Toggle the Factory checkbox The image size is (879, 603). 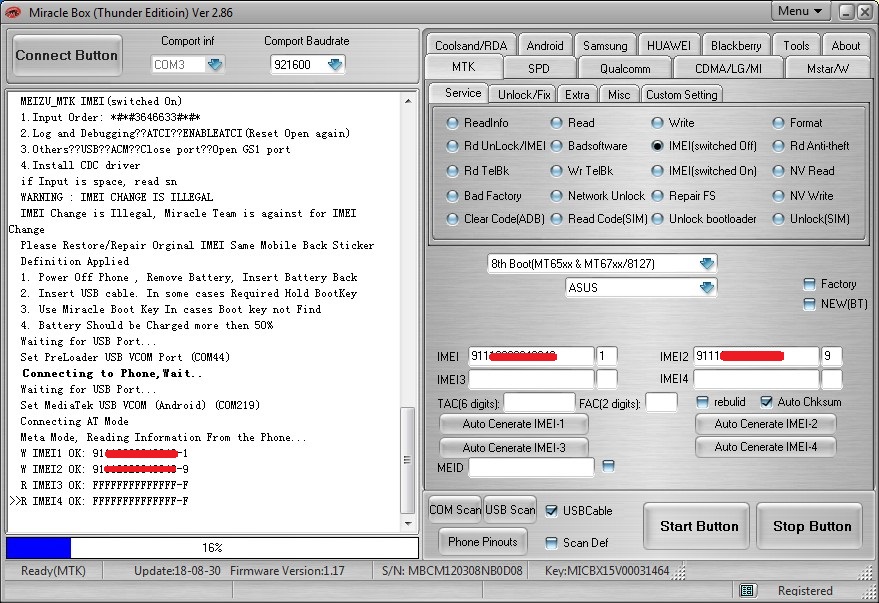[809, 284]
